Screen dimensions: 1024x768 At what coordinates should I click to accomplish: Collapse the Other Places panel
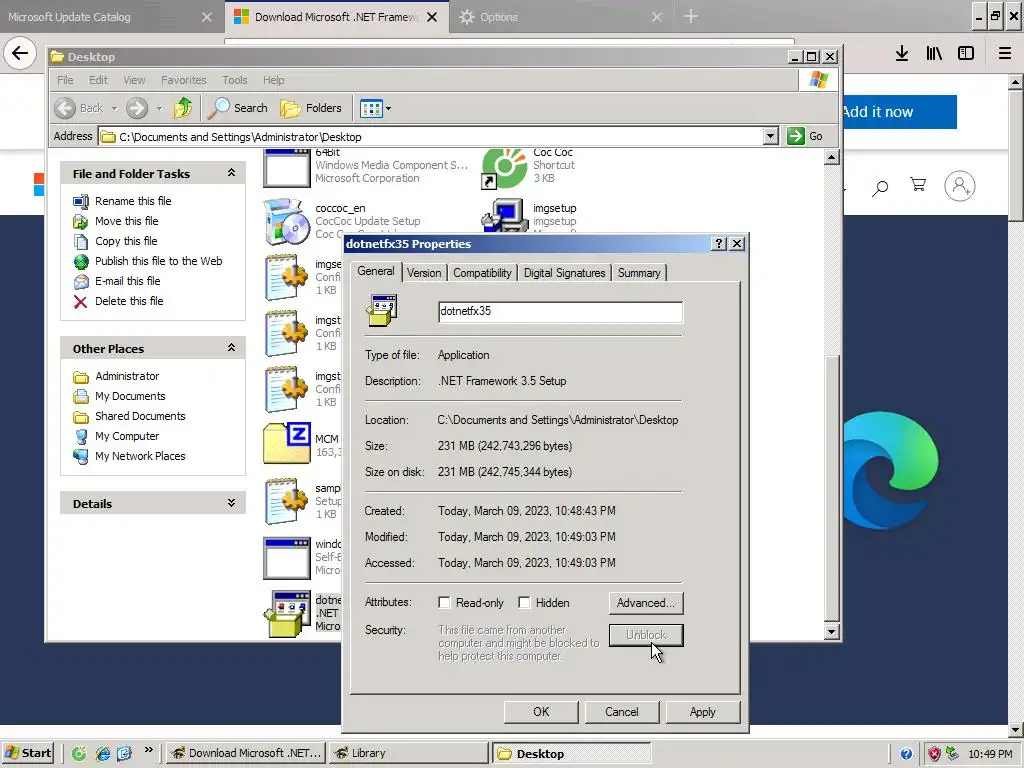[231, 348]
